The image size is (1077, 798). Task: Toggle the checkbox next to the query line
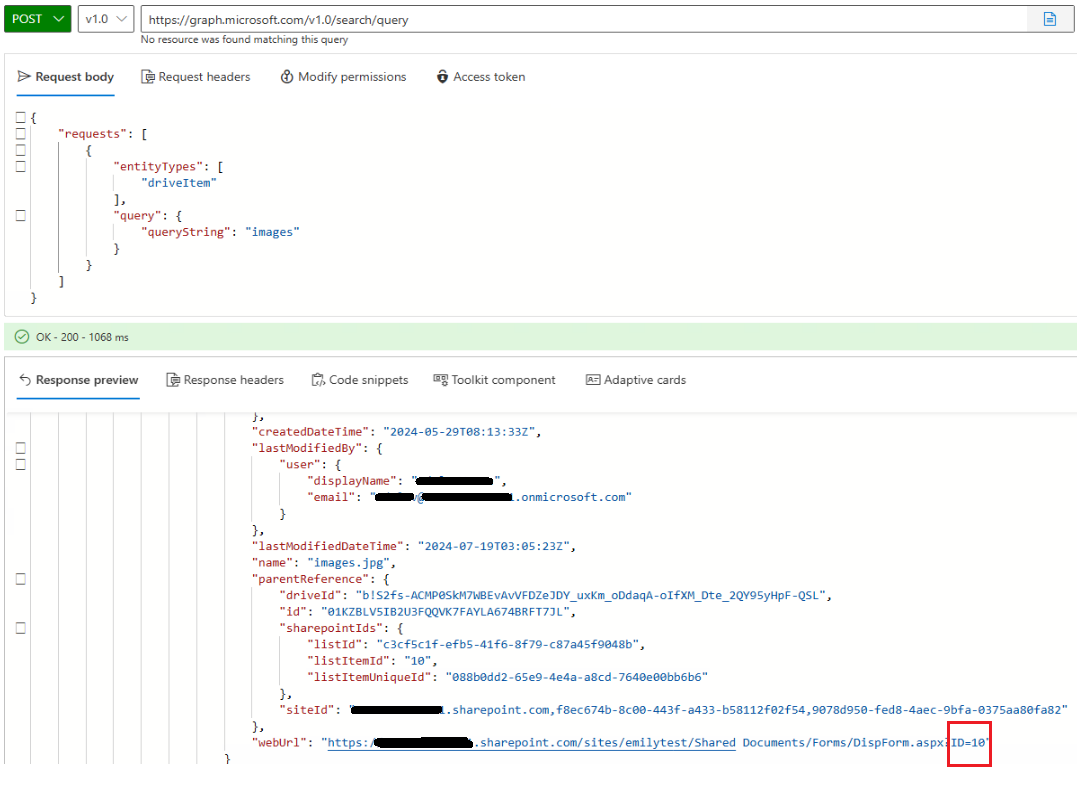[20, 214]
